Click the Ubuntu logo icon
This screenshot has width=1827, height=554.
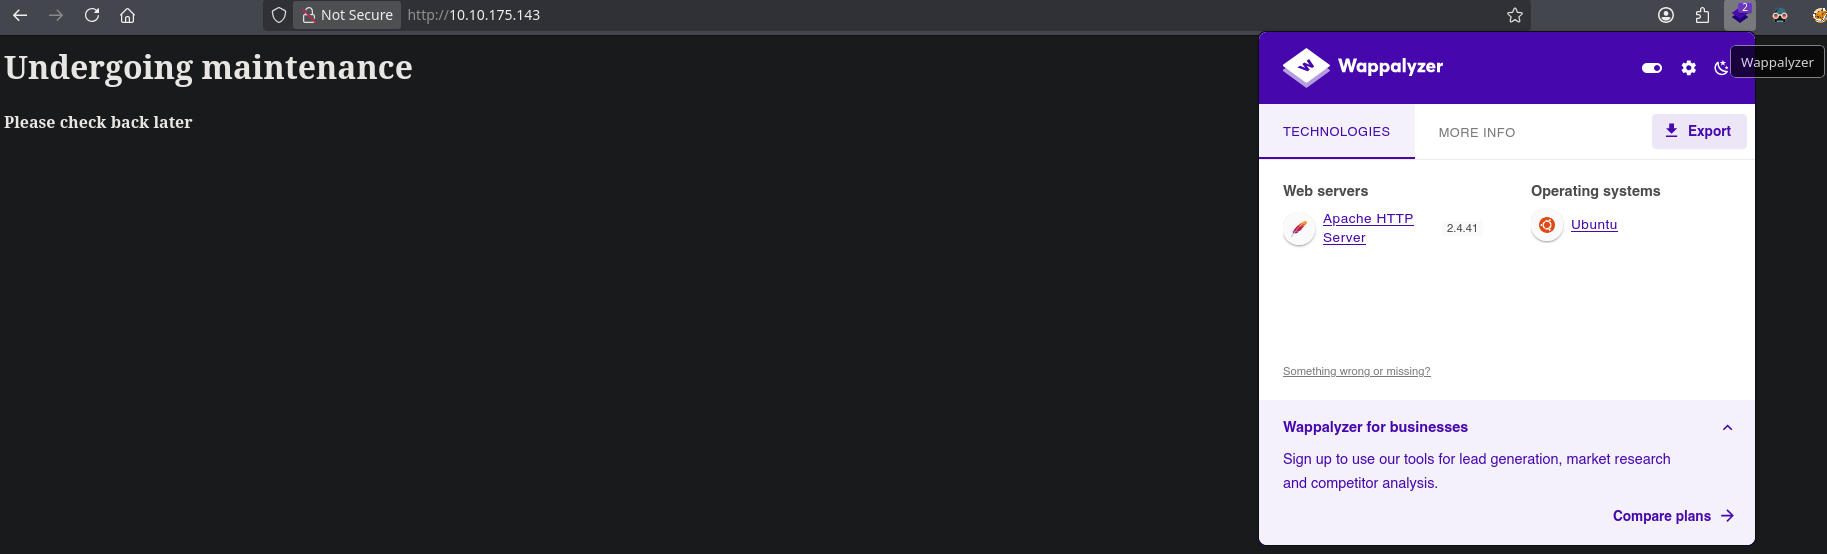[1547, 225]
